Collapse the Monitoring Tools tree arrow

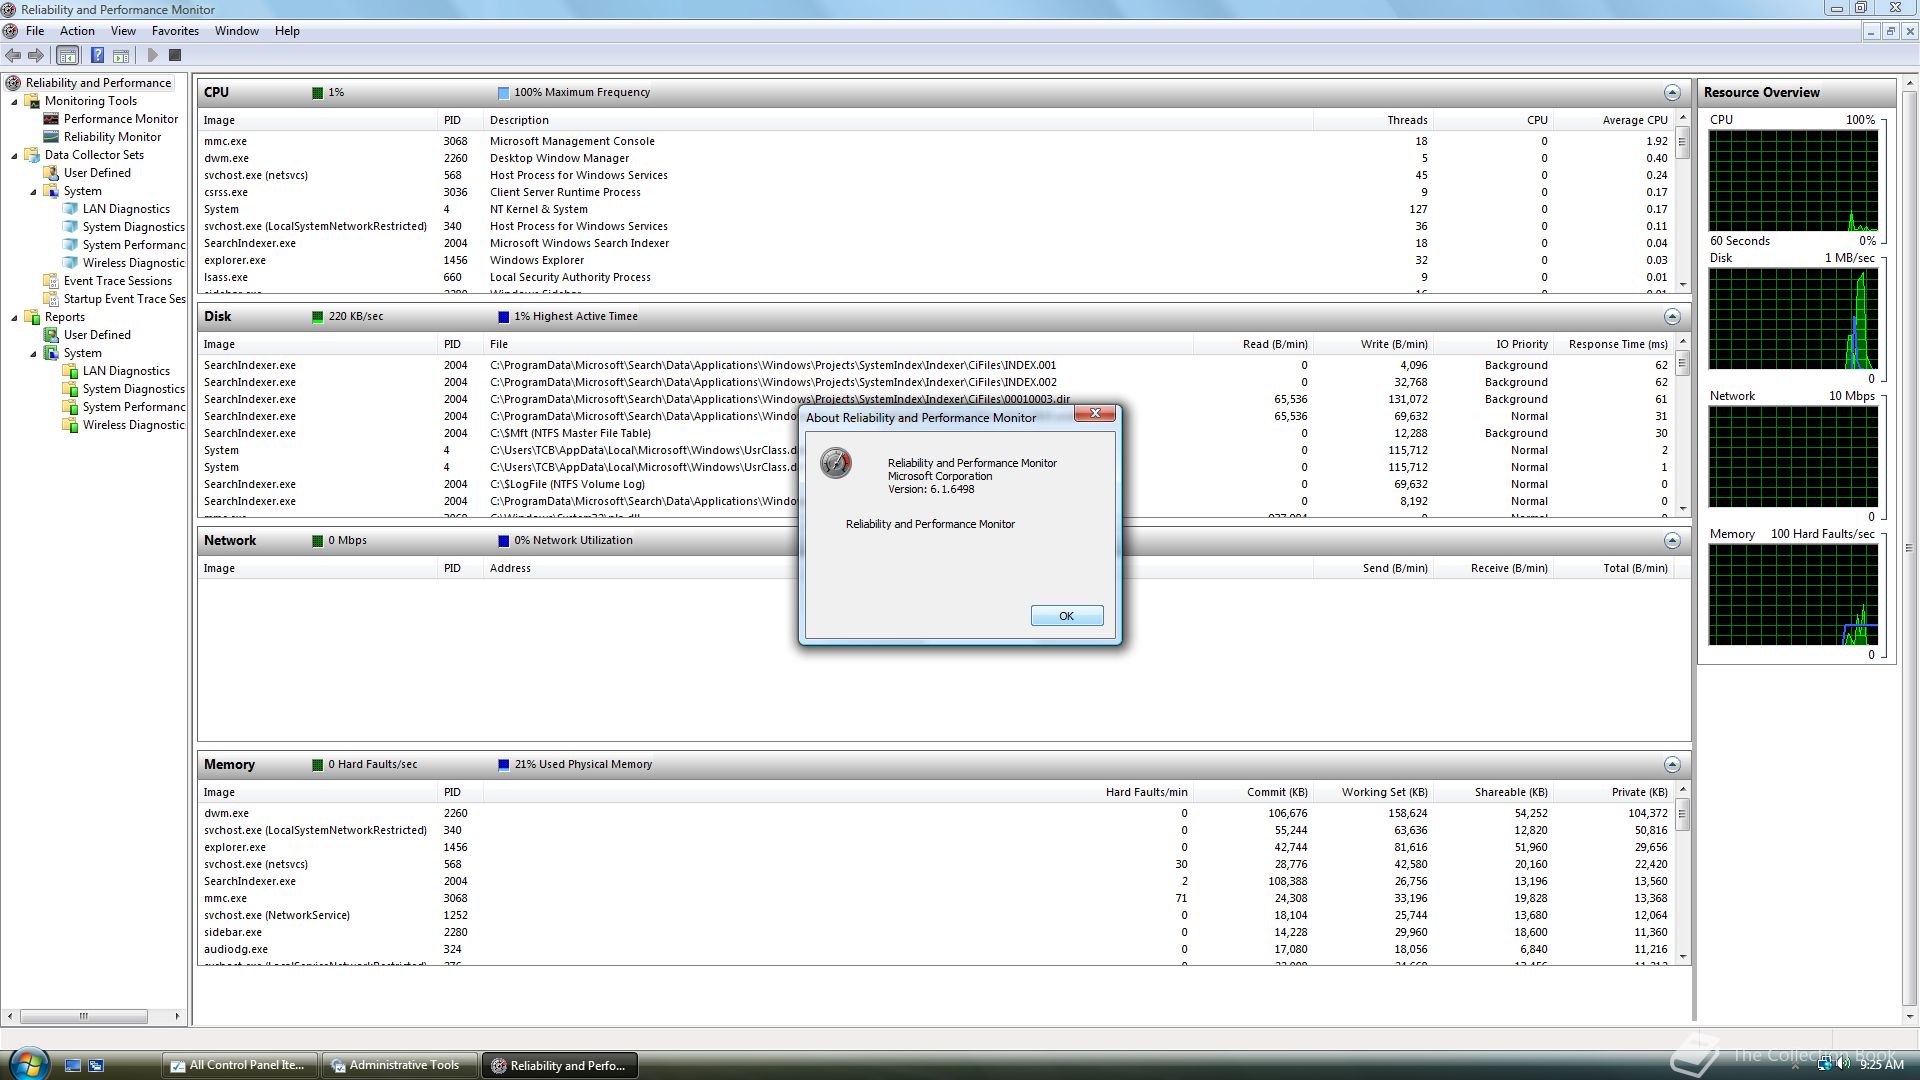tap(15, 102)
